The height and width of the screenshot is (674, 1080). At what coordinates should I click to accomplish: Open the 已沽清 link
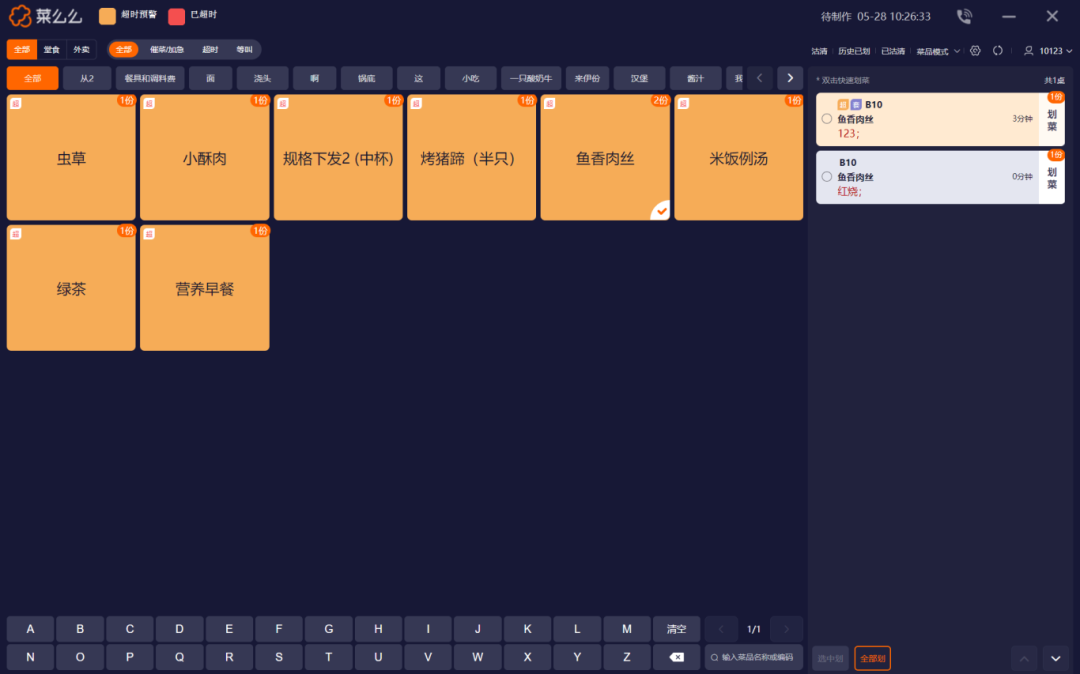[x=893, y=51]
